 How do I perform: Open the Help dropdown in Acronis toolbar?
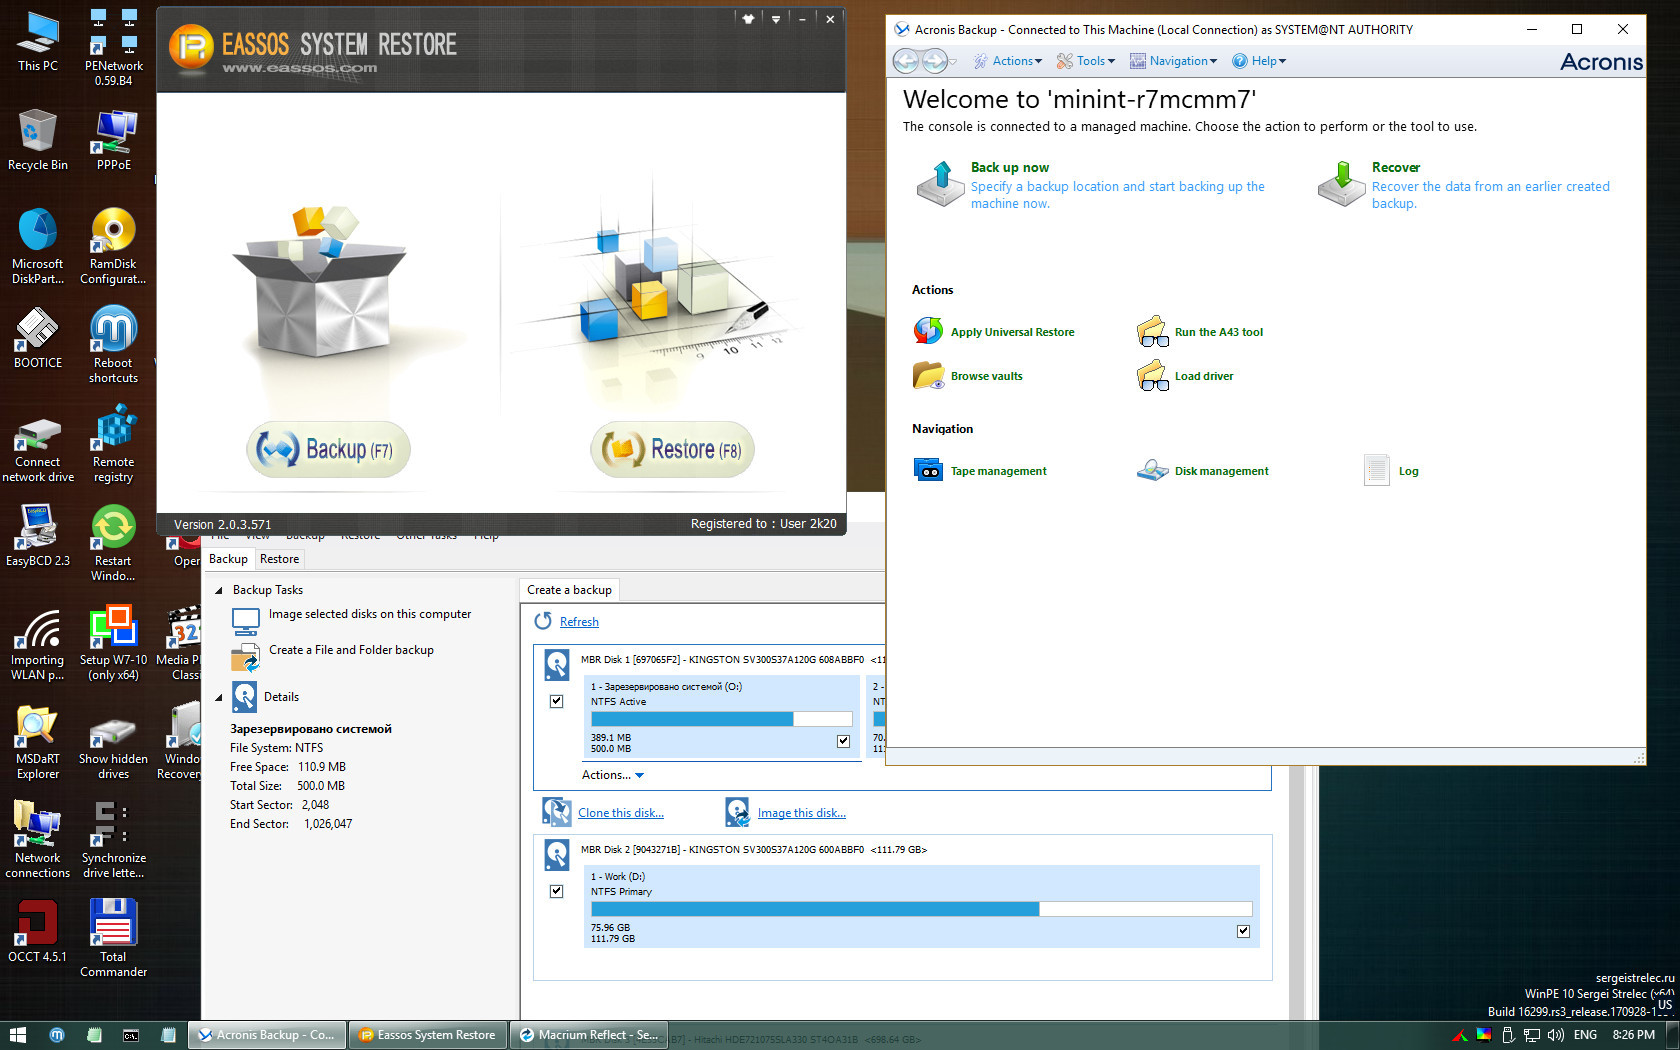tap(1259, 61)
